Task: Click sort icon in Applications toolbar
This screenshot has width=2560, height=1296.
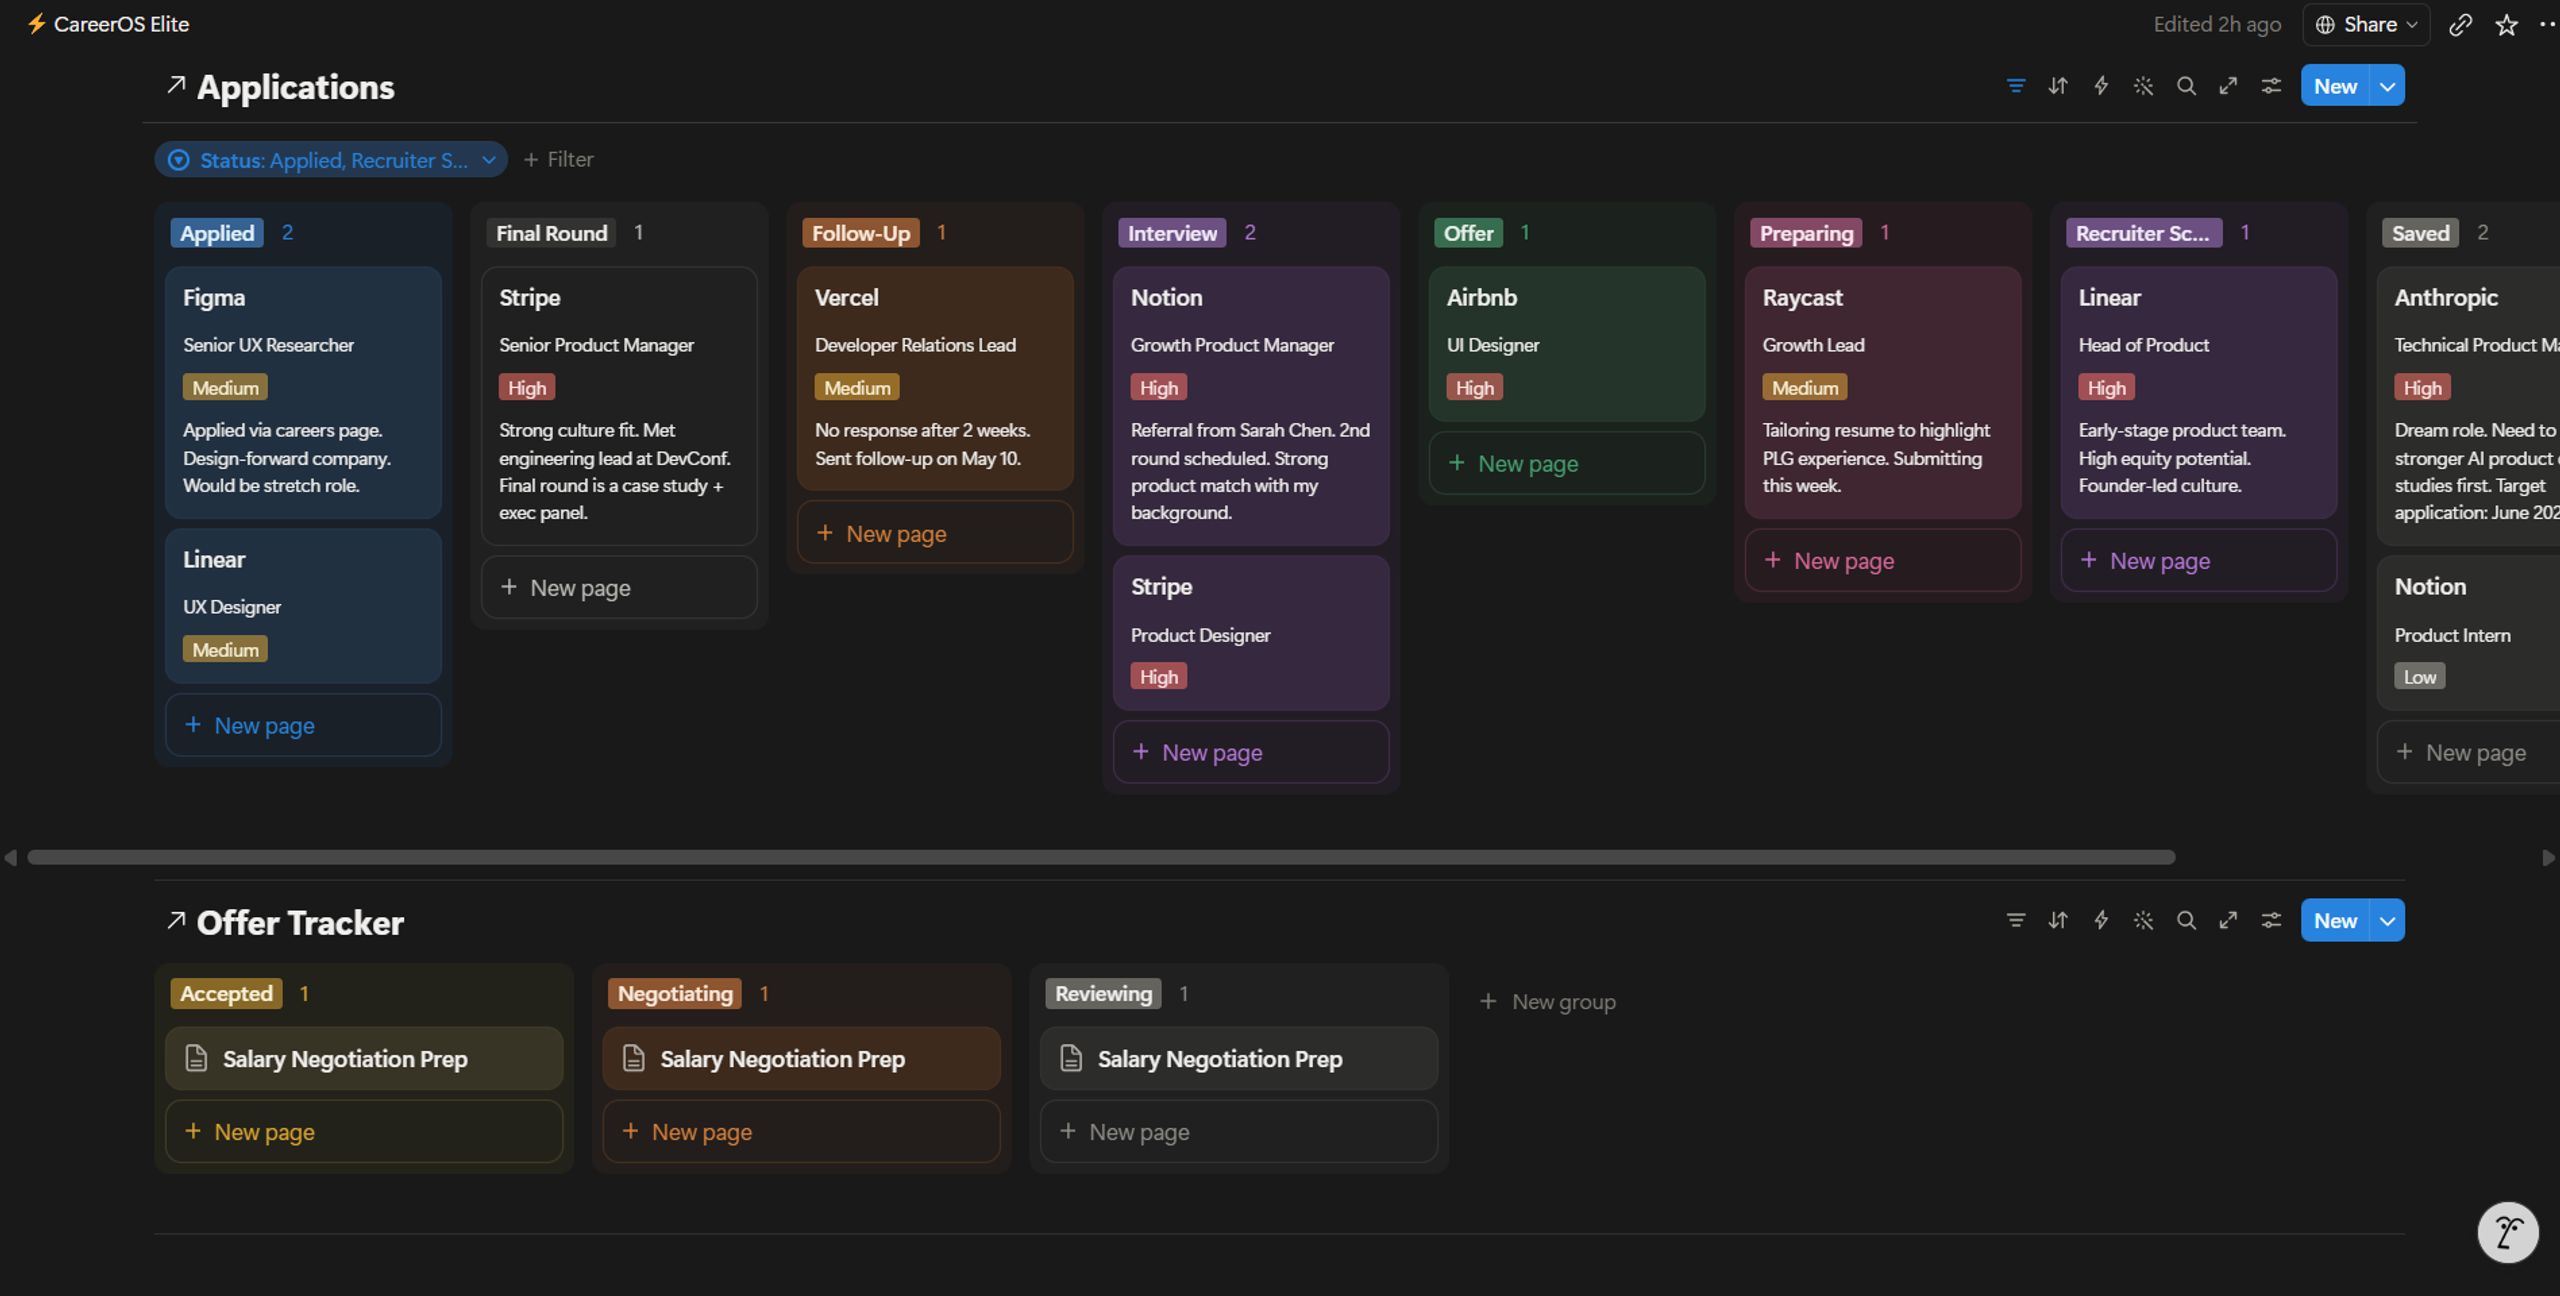Action: point(2057,86)
